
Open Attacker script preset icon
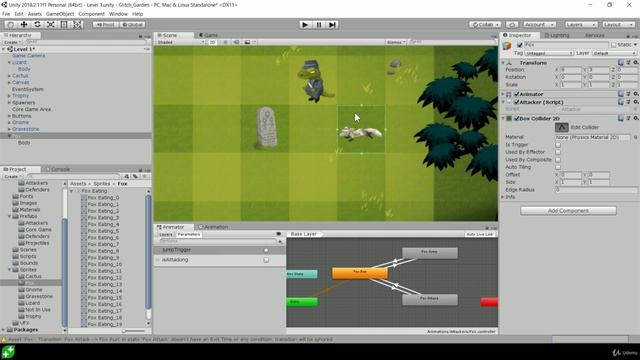coord(628,102)
